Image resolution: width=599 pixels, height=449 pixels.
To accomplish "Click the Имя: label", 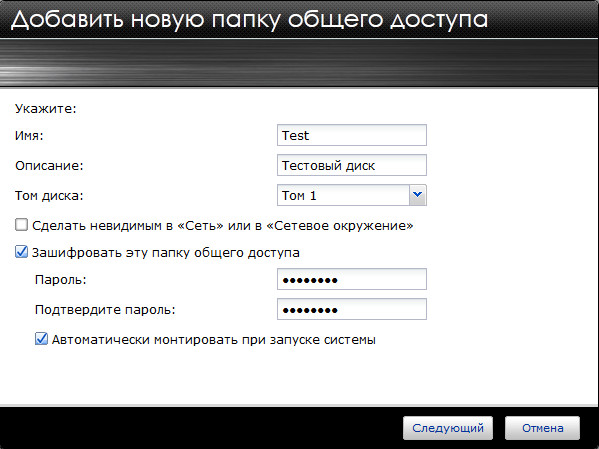I will (29, 136).
